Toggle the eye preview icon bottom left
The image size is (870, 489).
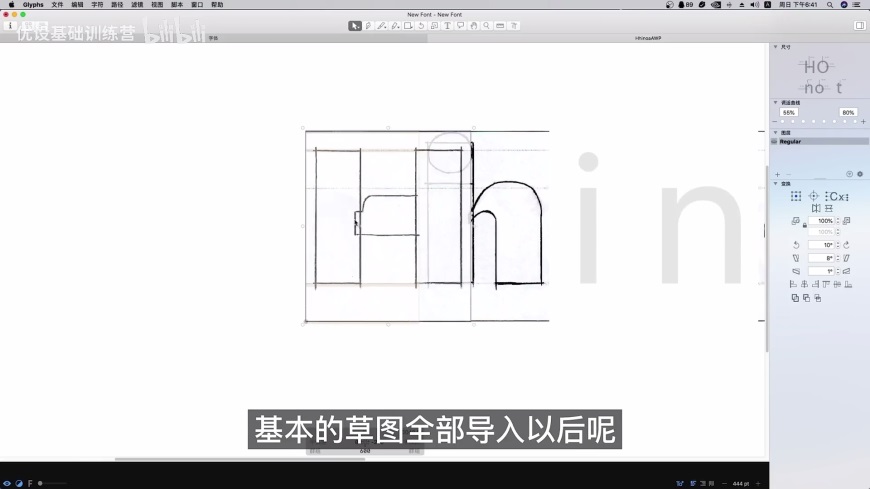tap(7, 483)
